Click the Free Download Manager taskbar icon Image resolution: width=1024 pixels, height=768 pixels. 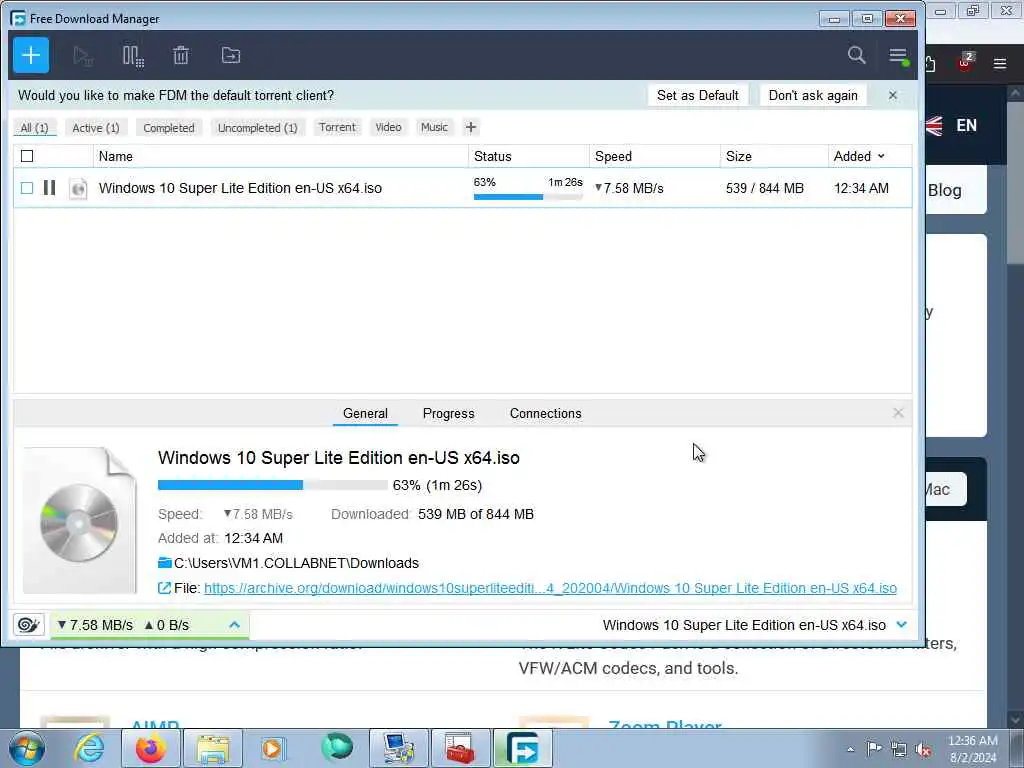[x=523, y=748]
